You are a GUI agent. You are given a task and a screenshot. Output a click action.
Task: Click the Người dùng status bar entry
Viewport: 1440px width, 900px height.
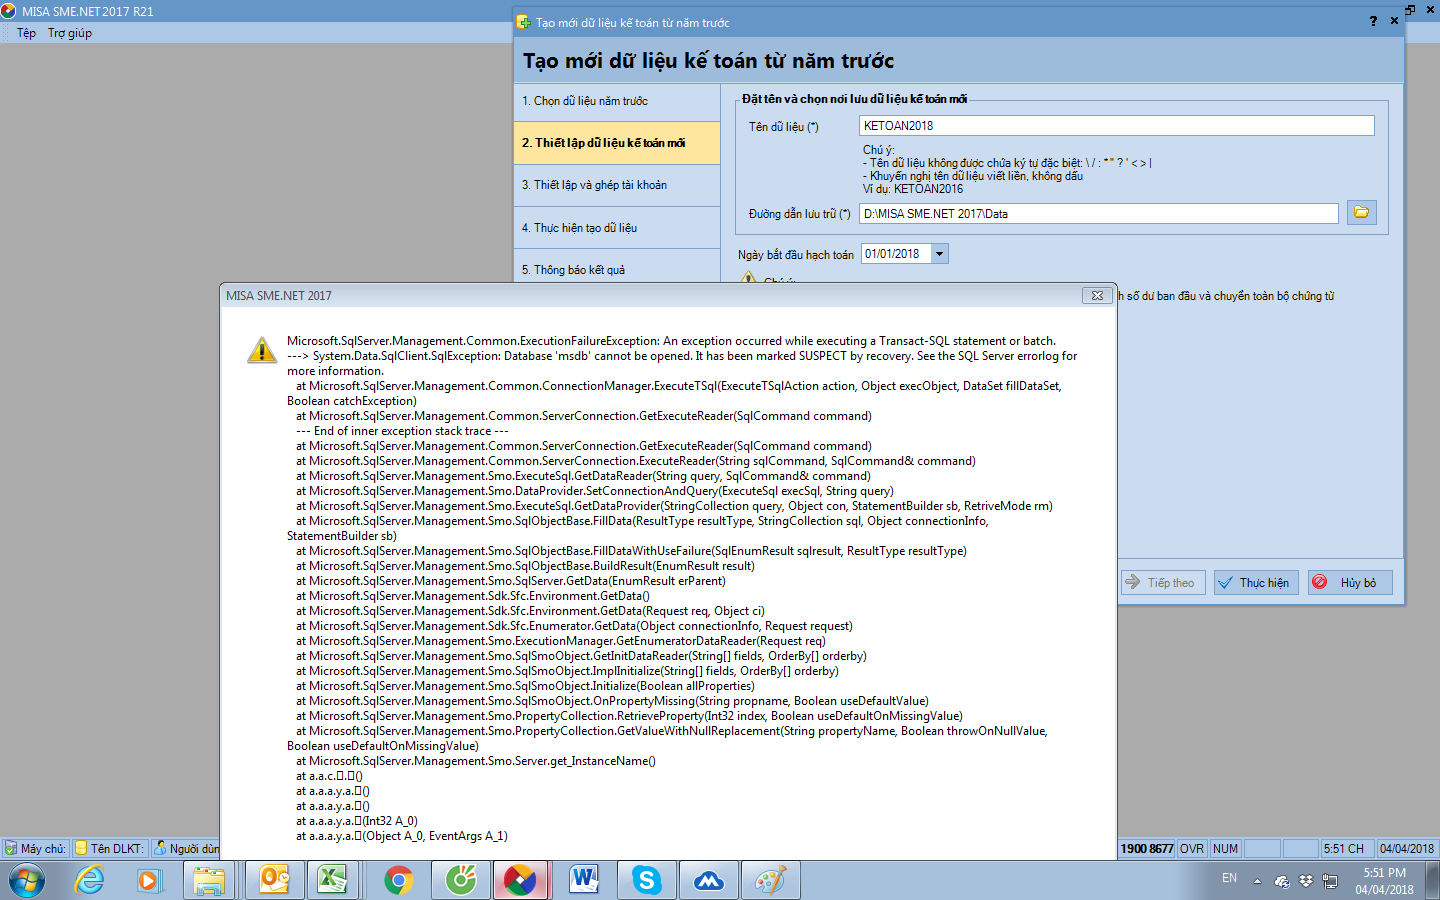click(186, 848)
